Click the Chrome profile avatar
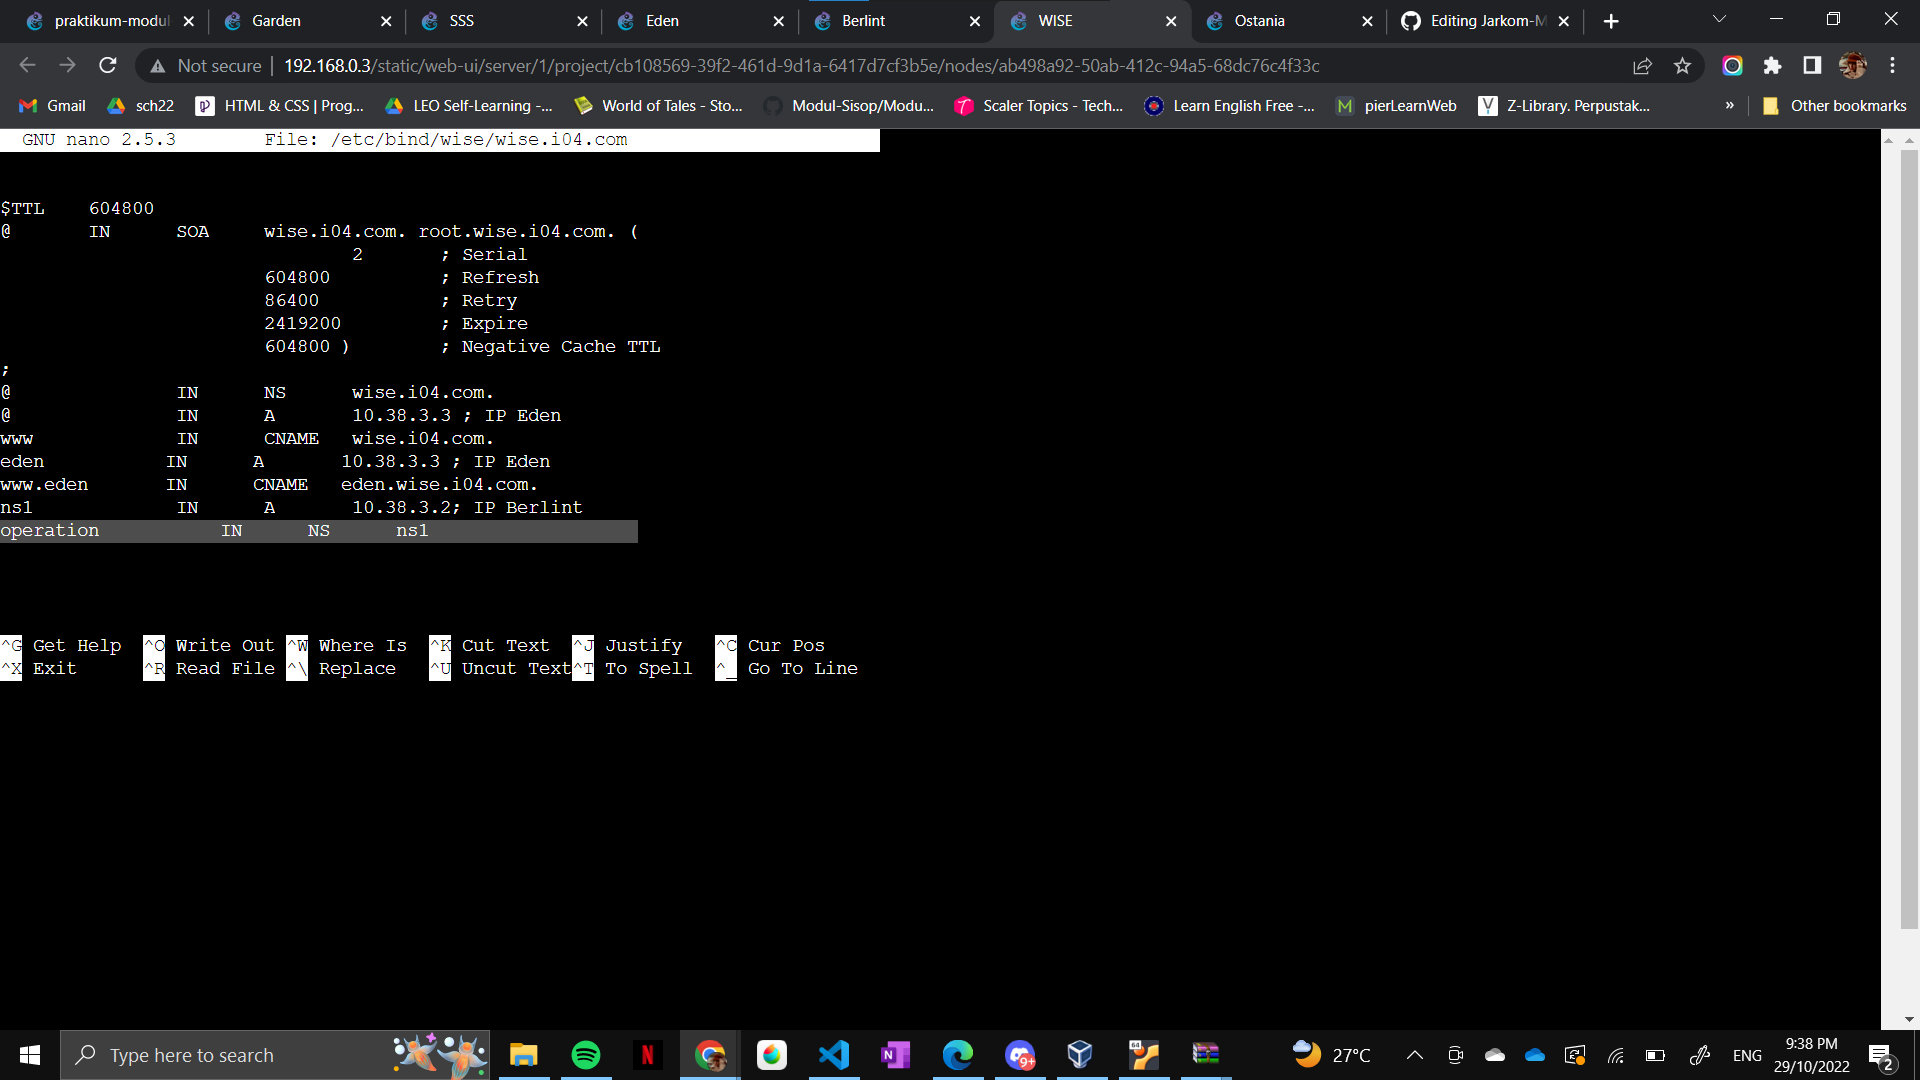The width and height of the screenshot is (1920, 1080). pos(1853,65)
